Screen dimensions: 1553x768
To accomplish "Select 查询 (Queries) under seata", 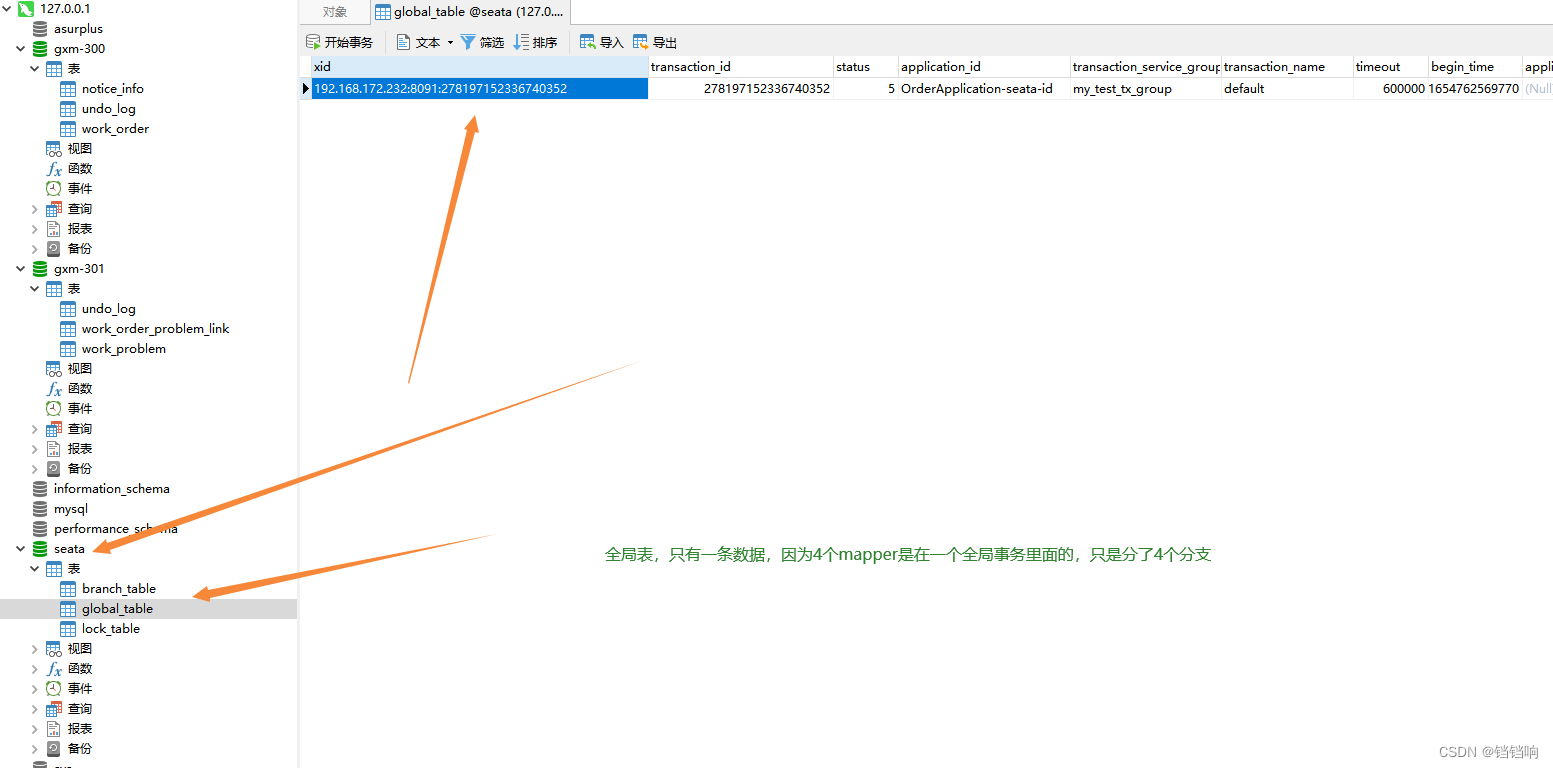I will point(79,708).
